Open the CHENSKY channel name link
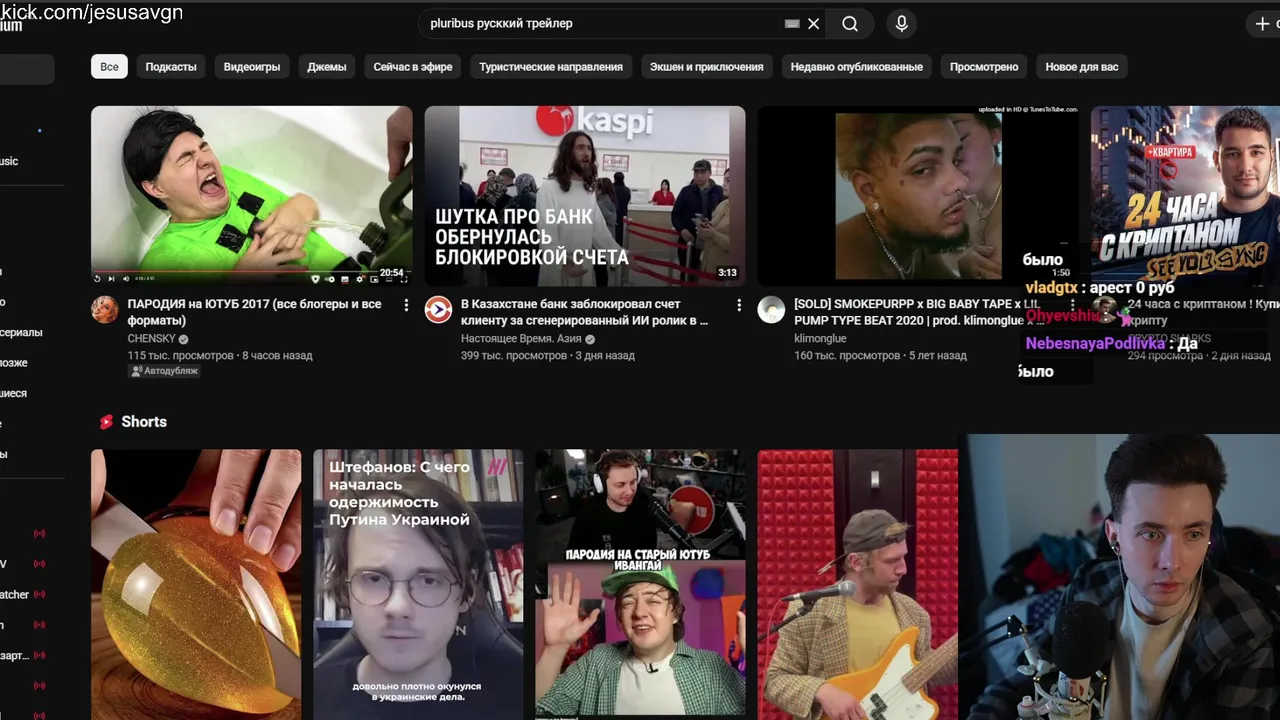 coord(151,339)
